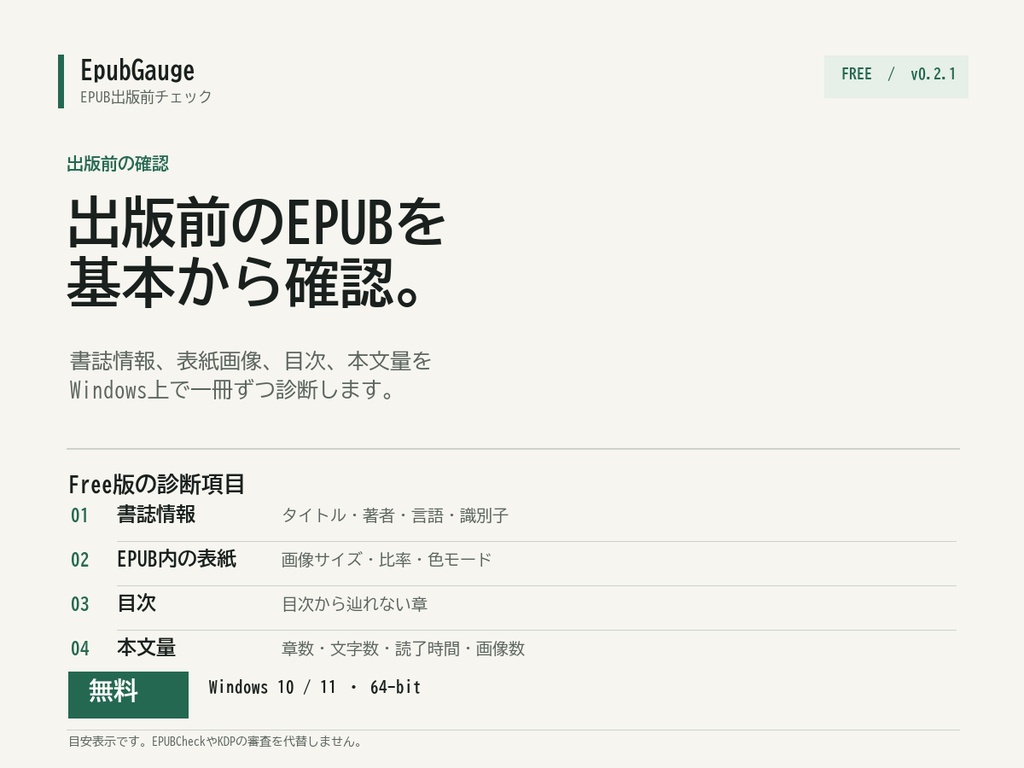
Task: Click the green "出版前の確認" eyebrow label
Action: 118,163
